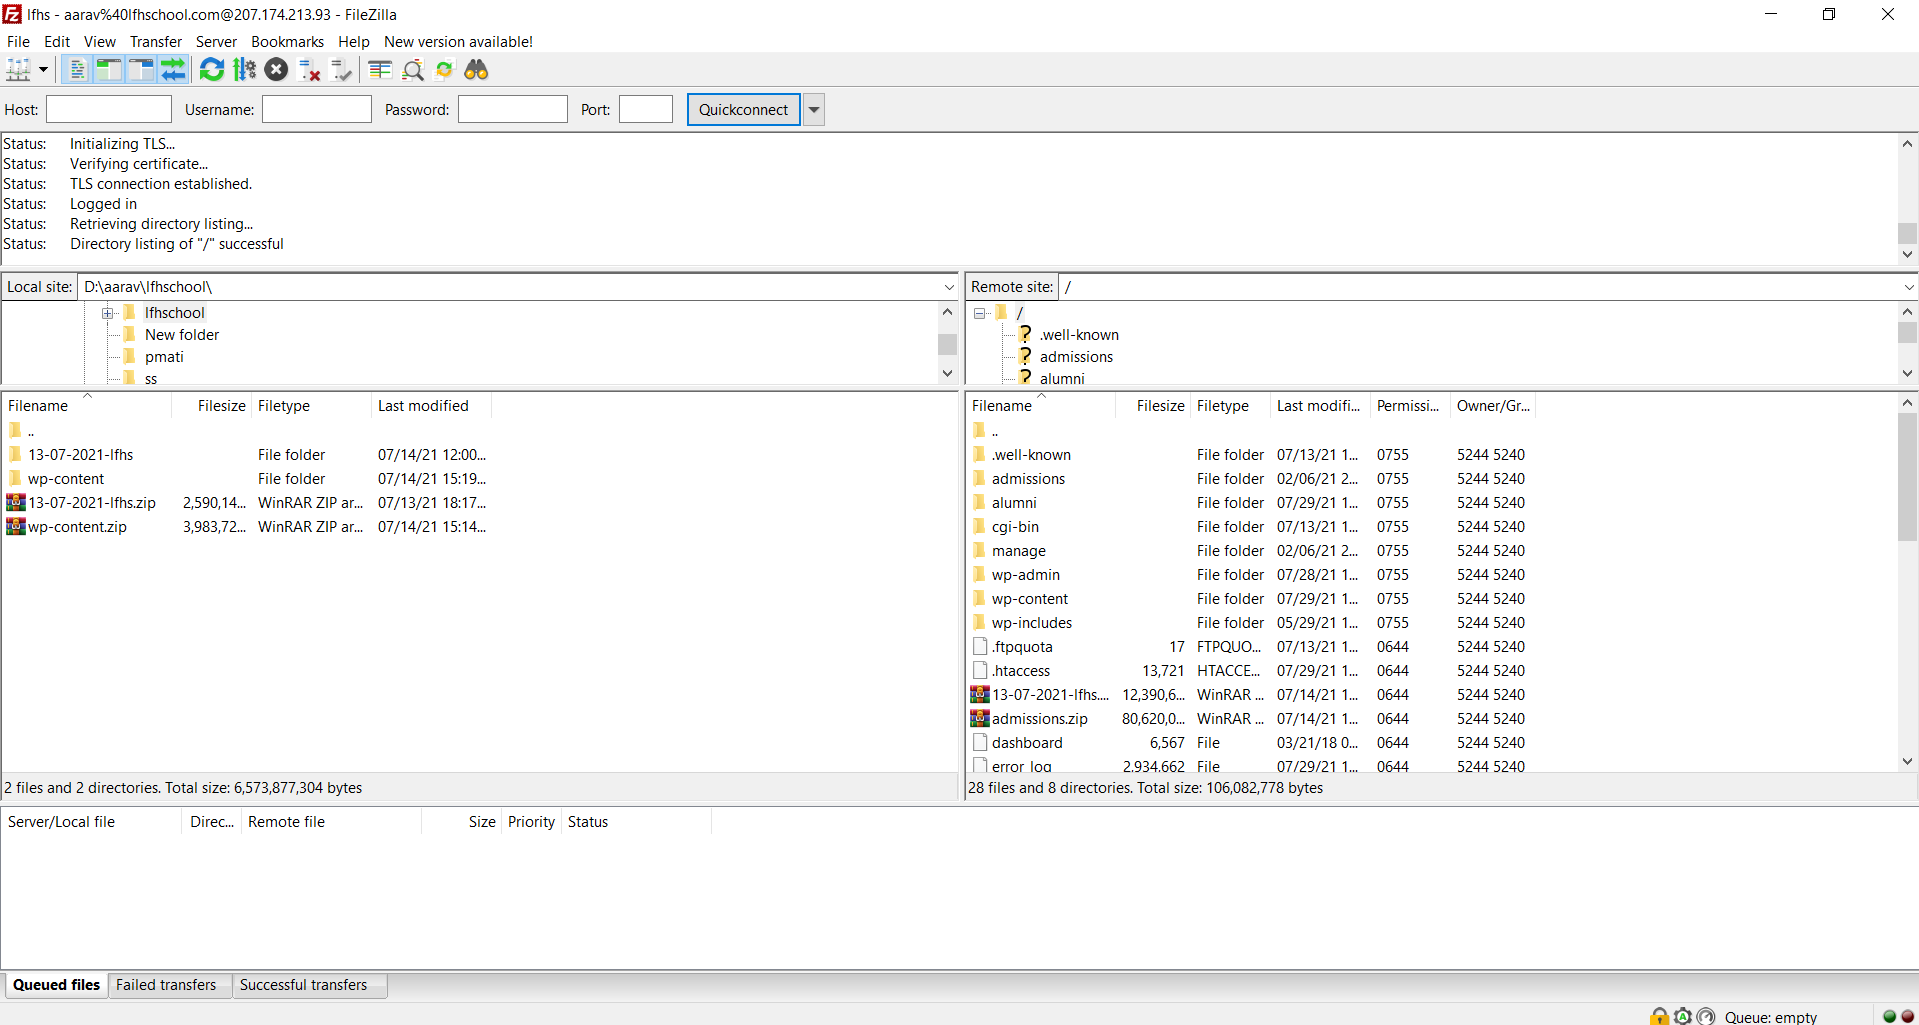Open the Site Manager dropdown arrow
1919x1025 pixels.
[x=43, y=70]
